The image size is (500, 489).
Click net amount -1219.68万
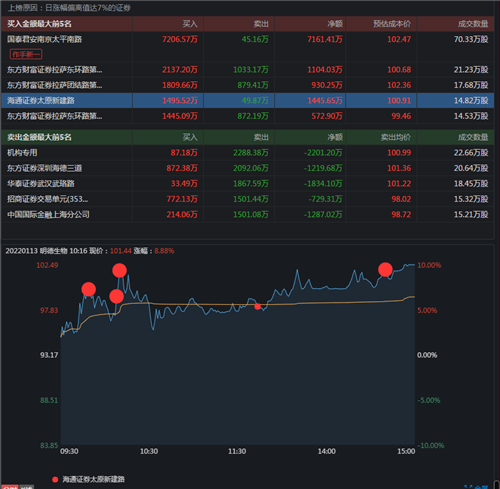(x=323, y=168)
